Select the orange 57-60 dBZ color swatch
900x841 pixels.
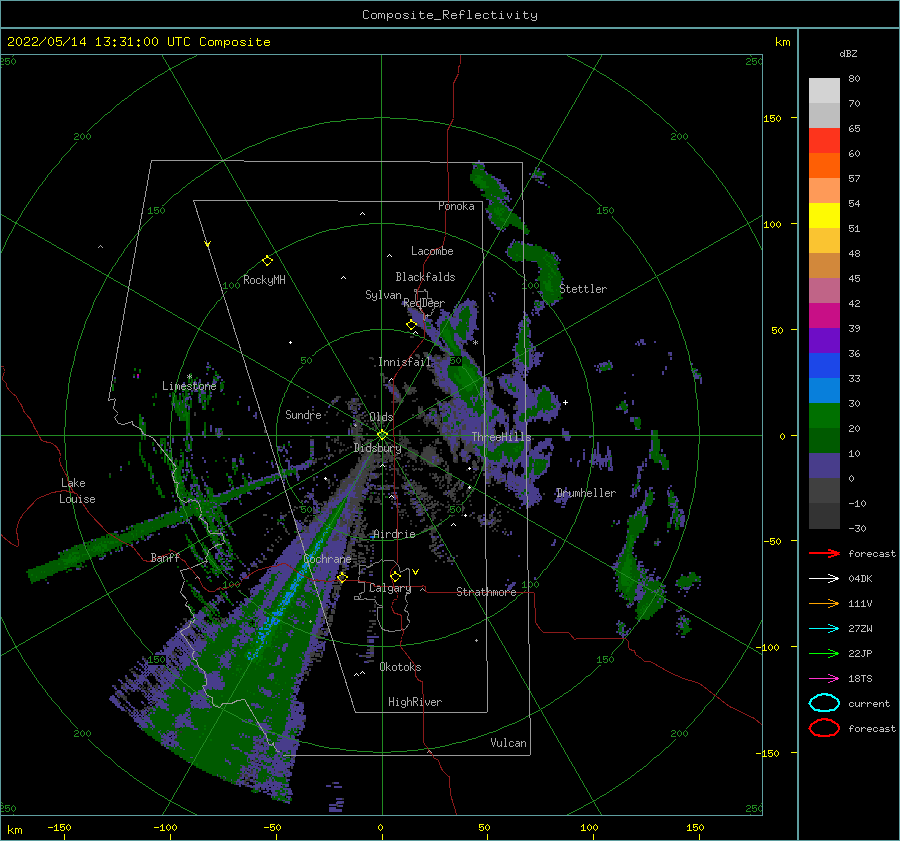824,166
